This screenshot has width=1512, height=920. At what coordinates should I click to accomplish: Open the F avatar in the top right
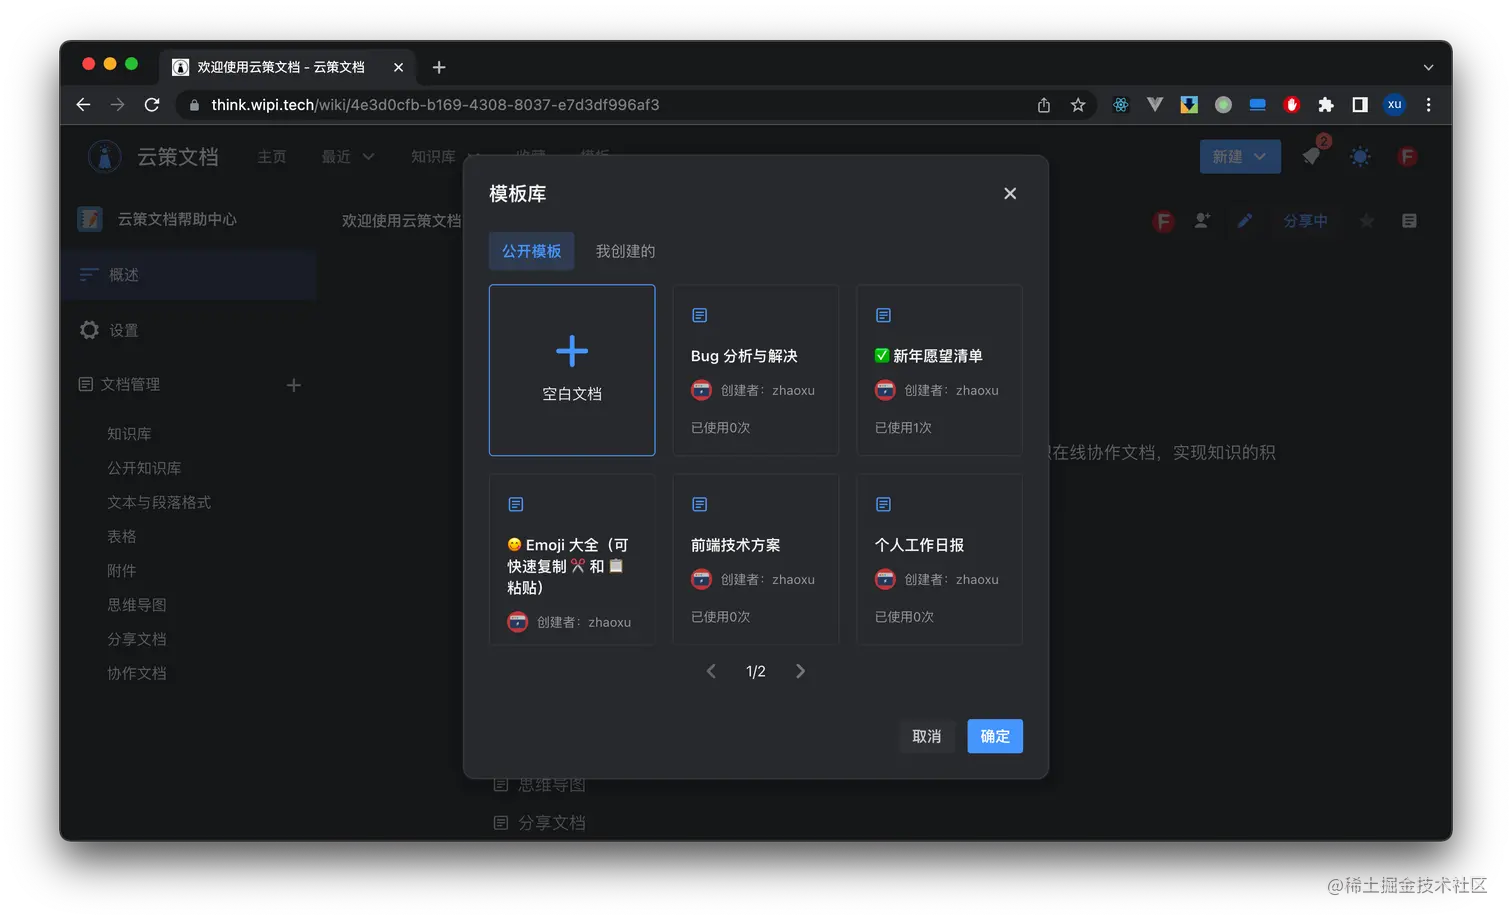coord(1407,156)
